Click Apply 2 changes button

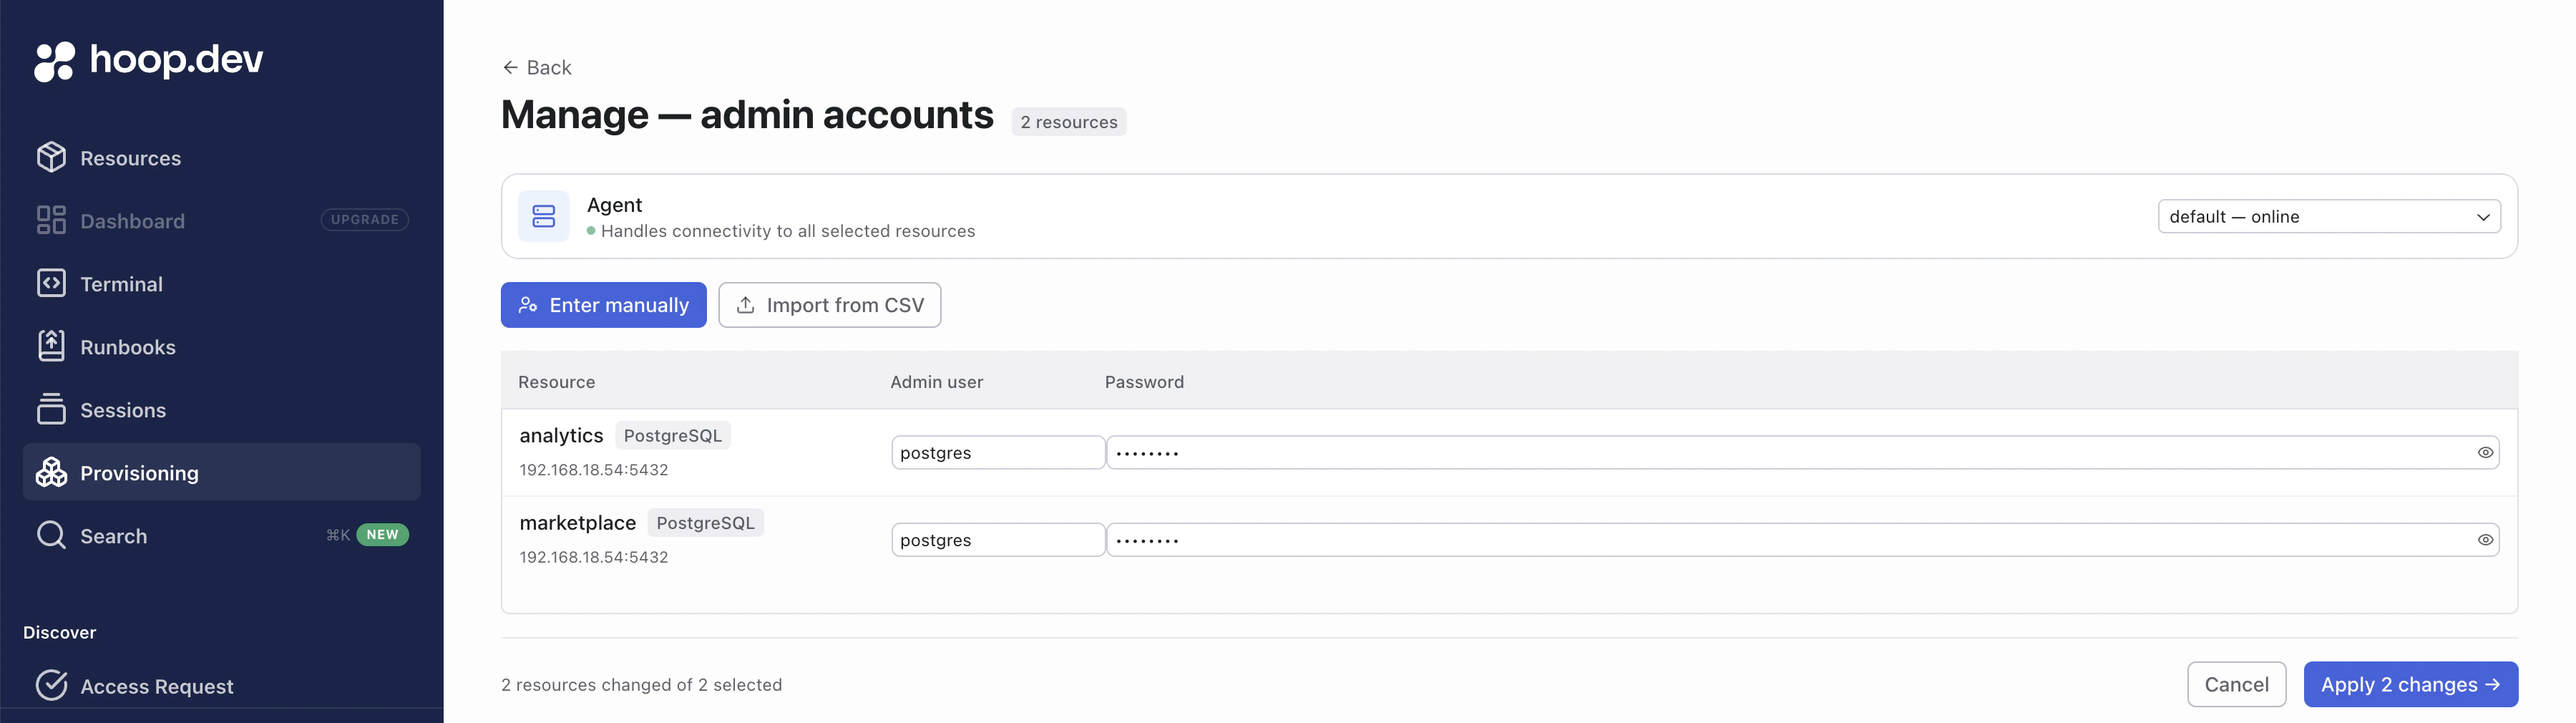click(x=2410, y=685)
